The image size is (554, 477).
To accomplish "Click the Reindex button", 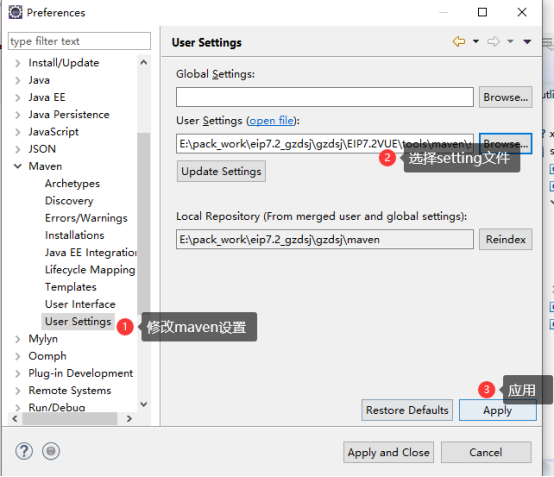I will click(506, 240).
